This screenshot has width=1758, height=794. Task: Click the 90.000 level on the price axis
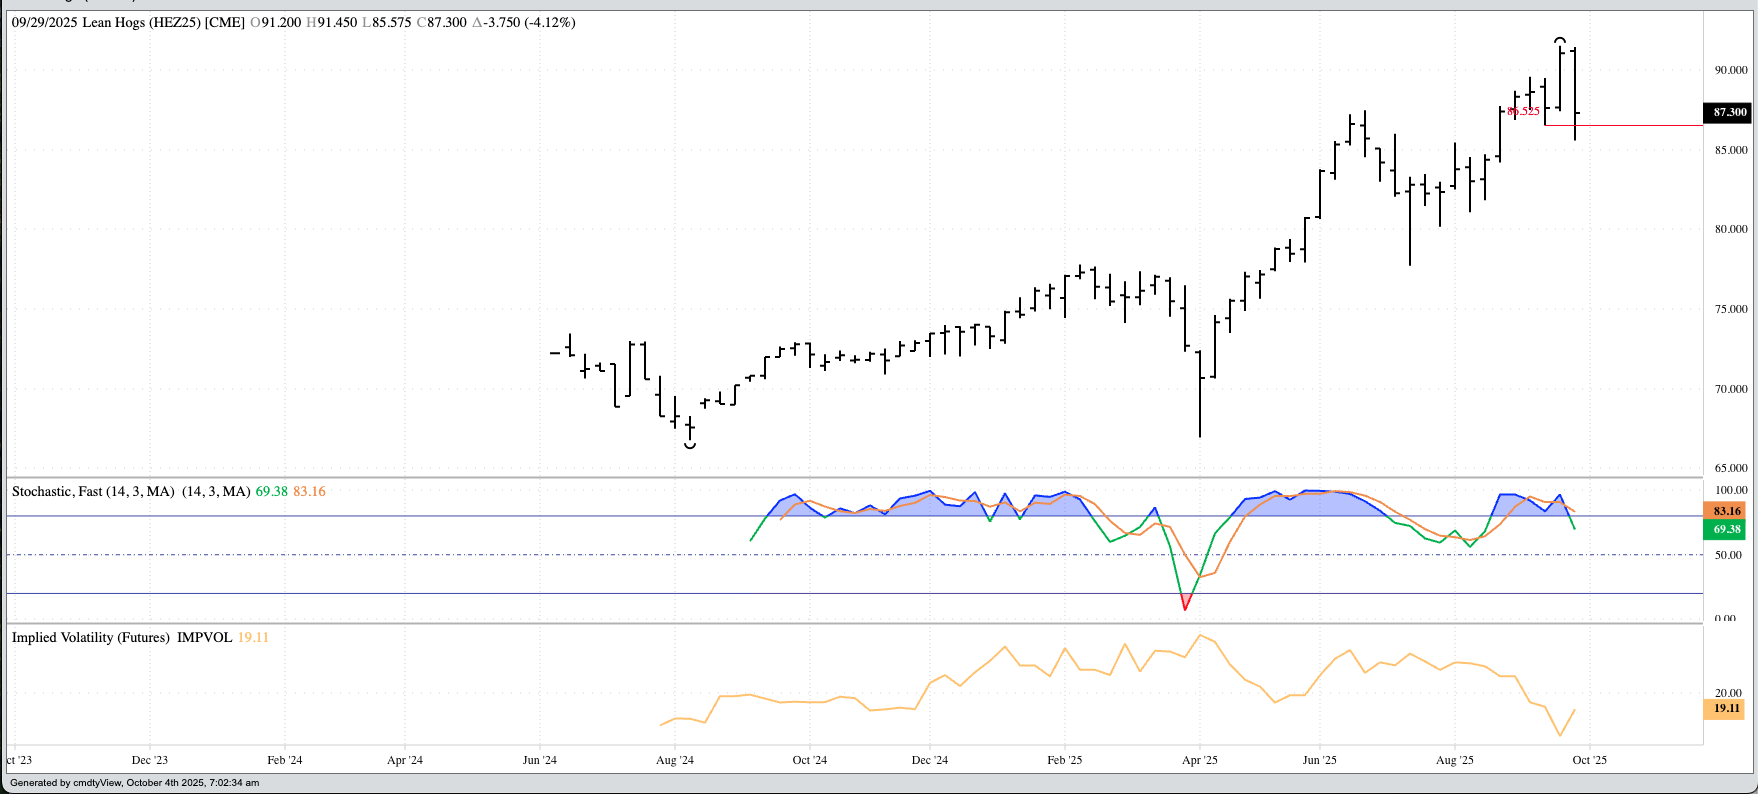(x=1731, y=70)
